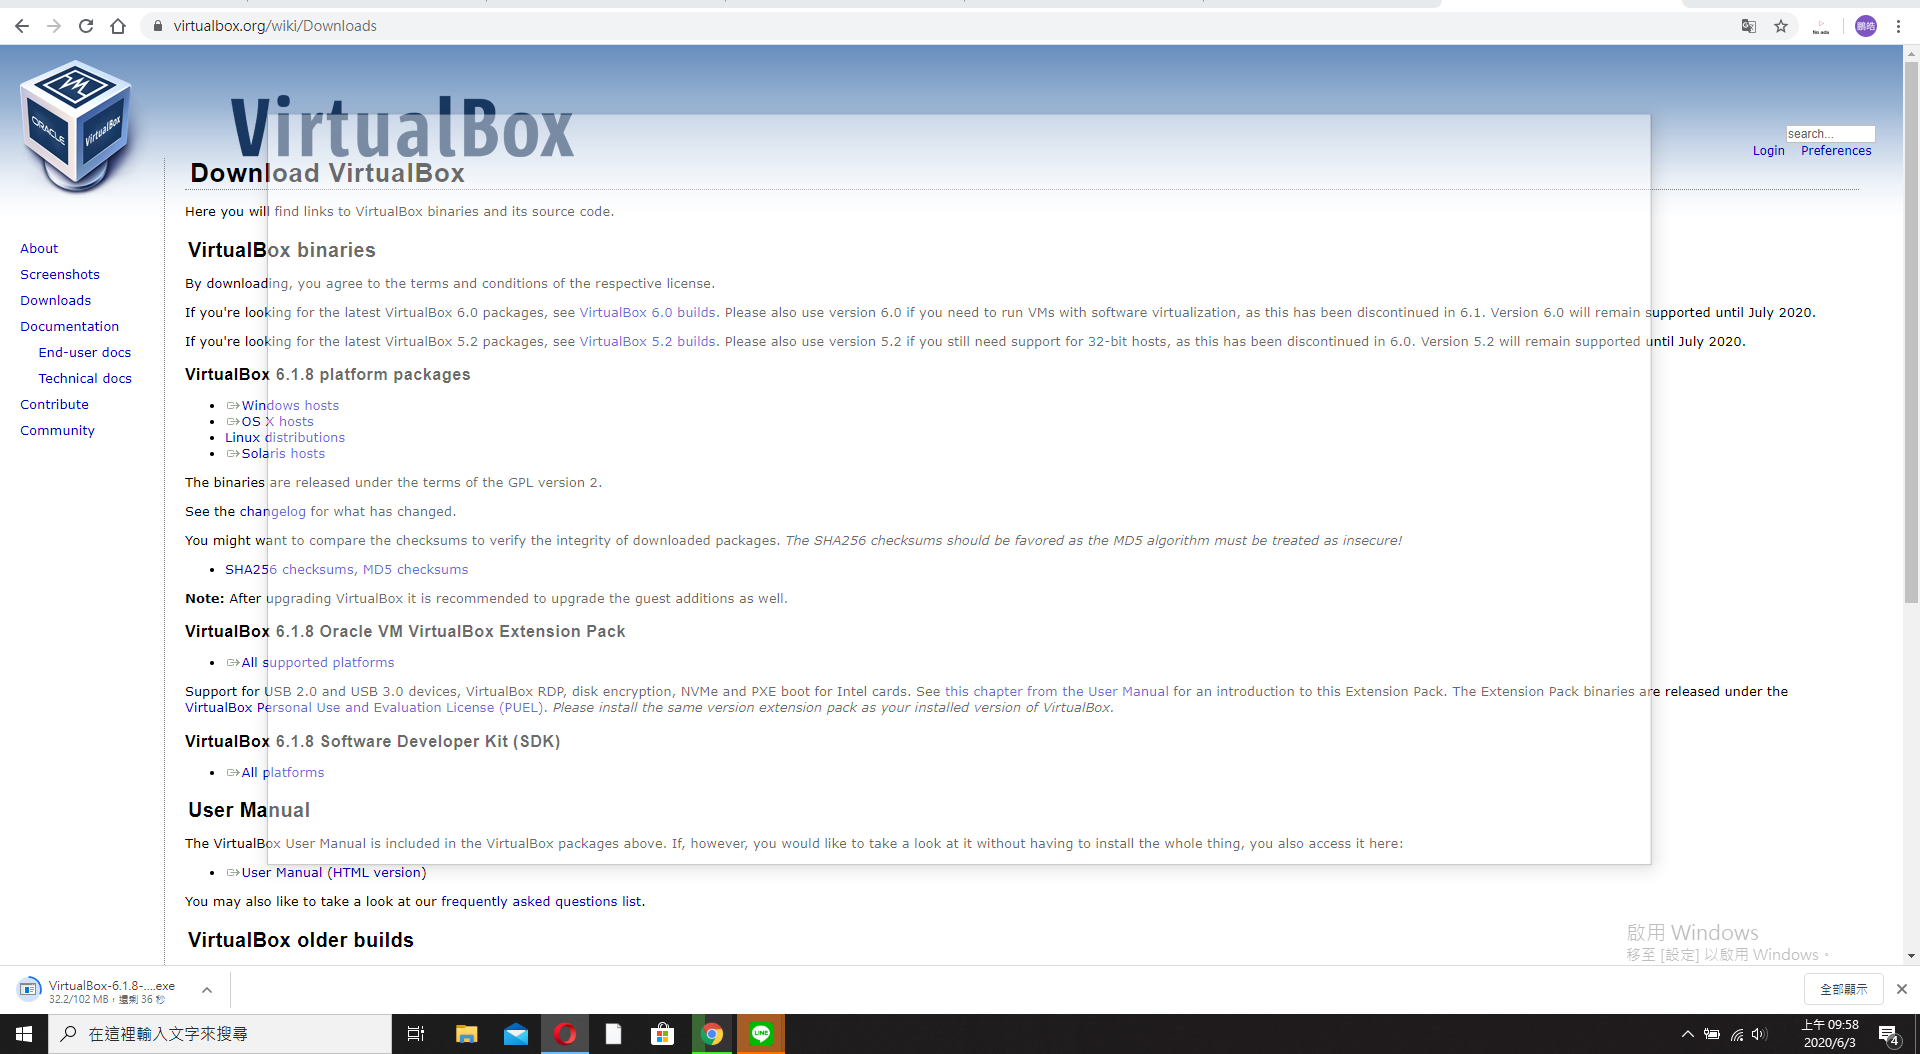The image size is (1920, 1054).
Task: Open the SHA256 checksums link
Action: point(289,569)
